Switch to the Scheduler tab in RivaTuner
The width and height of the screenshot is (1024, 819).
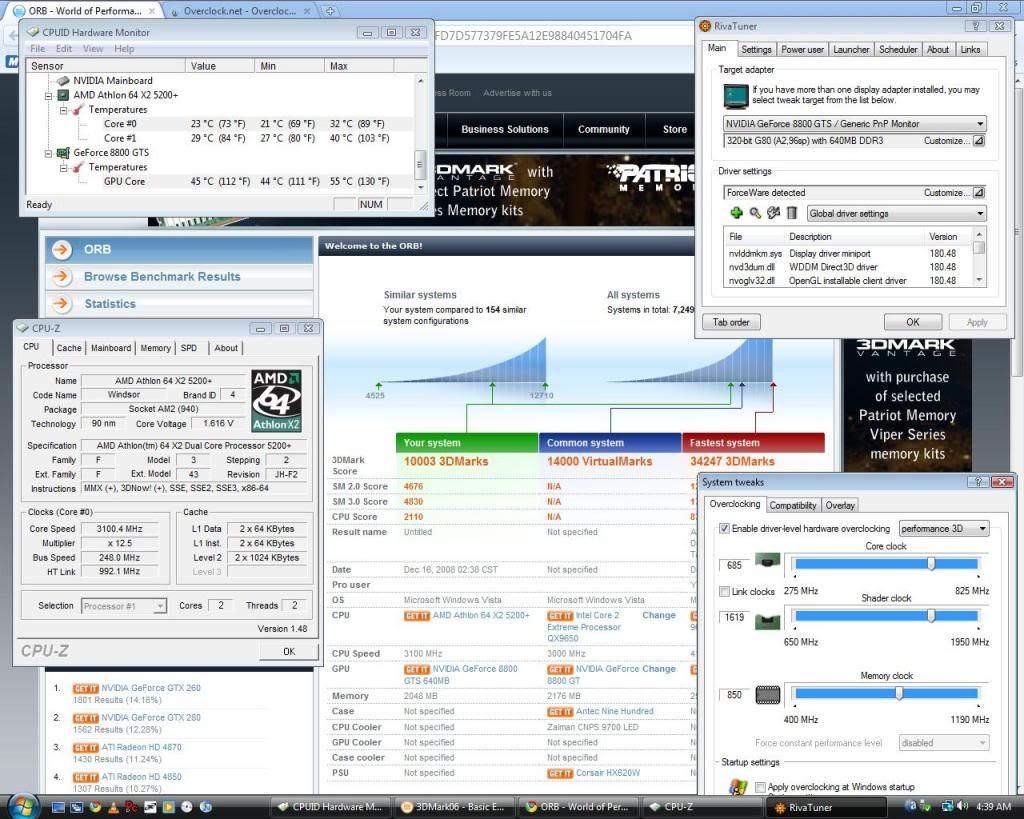(x=898, y=50)
